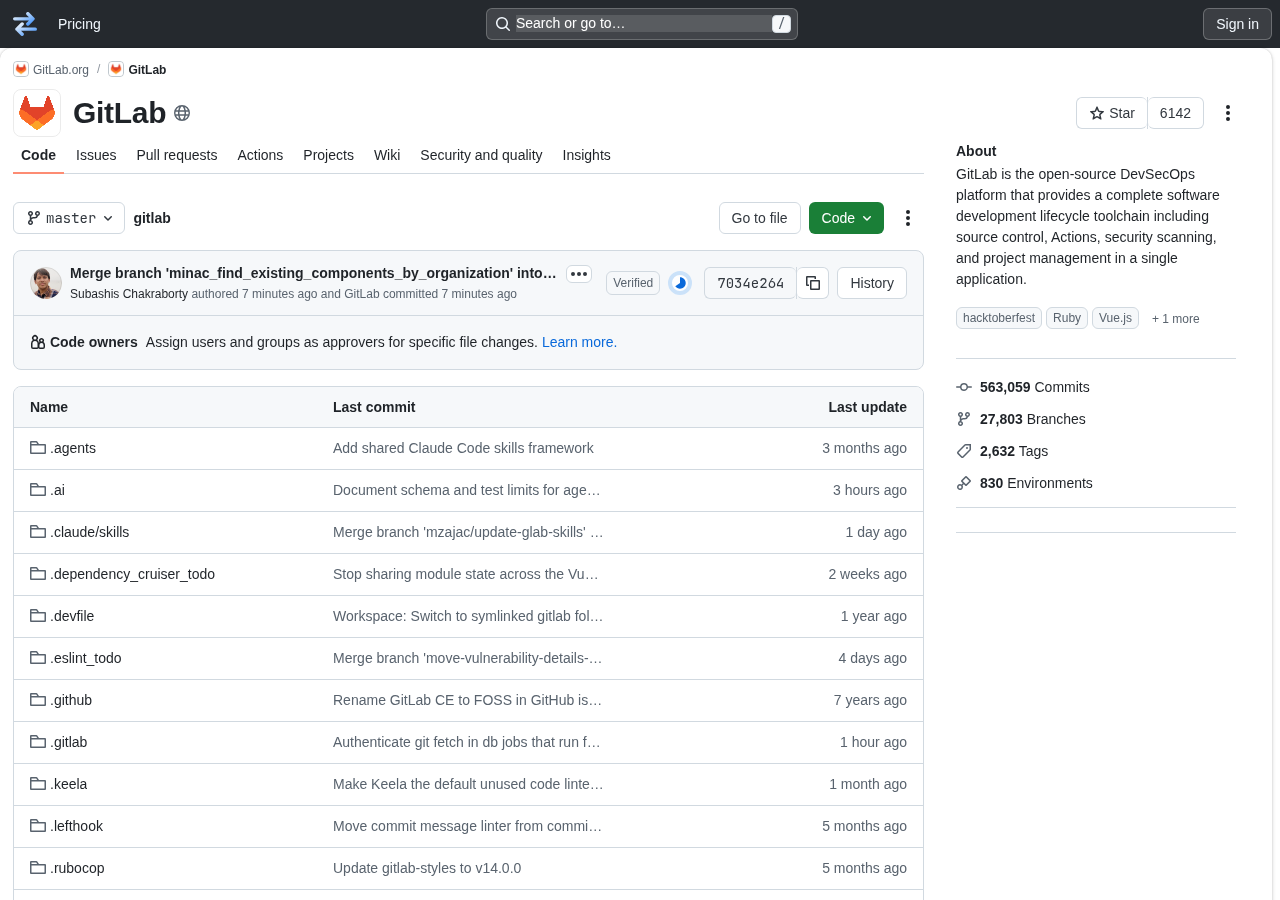The height and width of the screenshot is (900, 1280).
Task: Click the Verified badge
Action: coord(633,283)
